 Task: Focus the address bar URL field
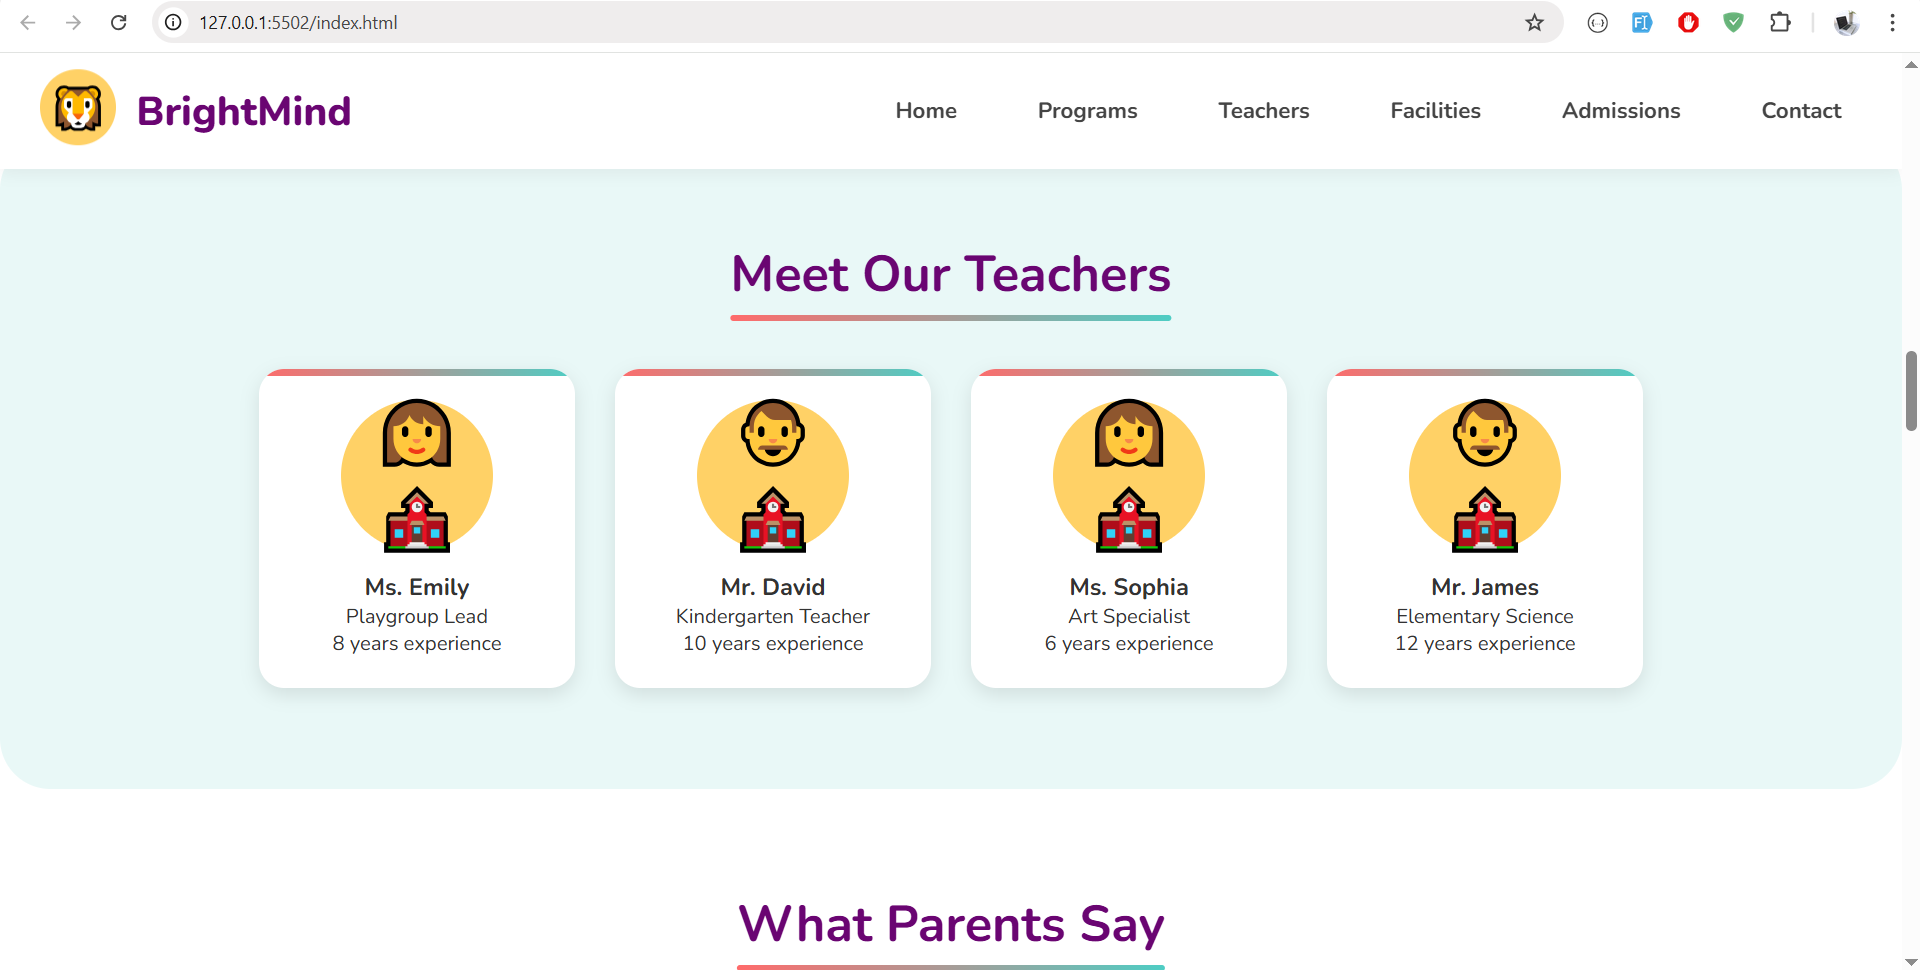[800, 23]
